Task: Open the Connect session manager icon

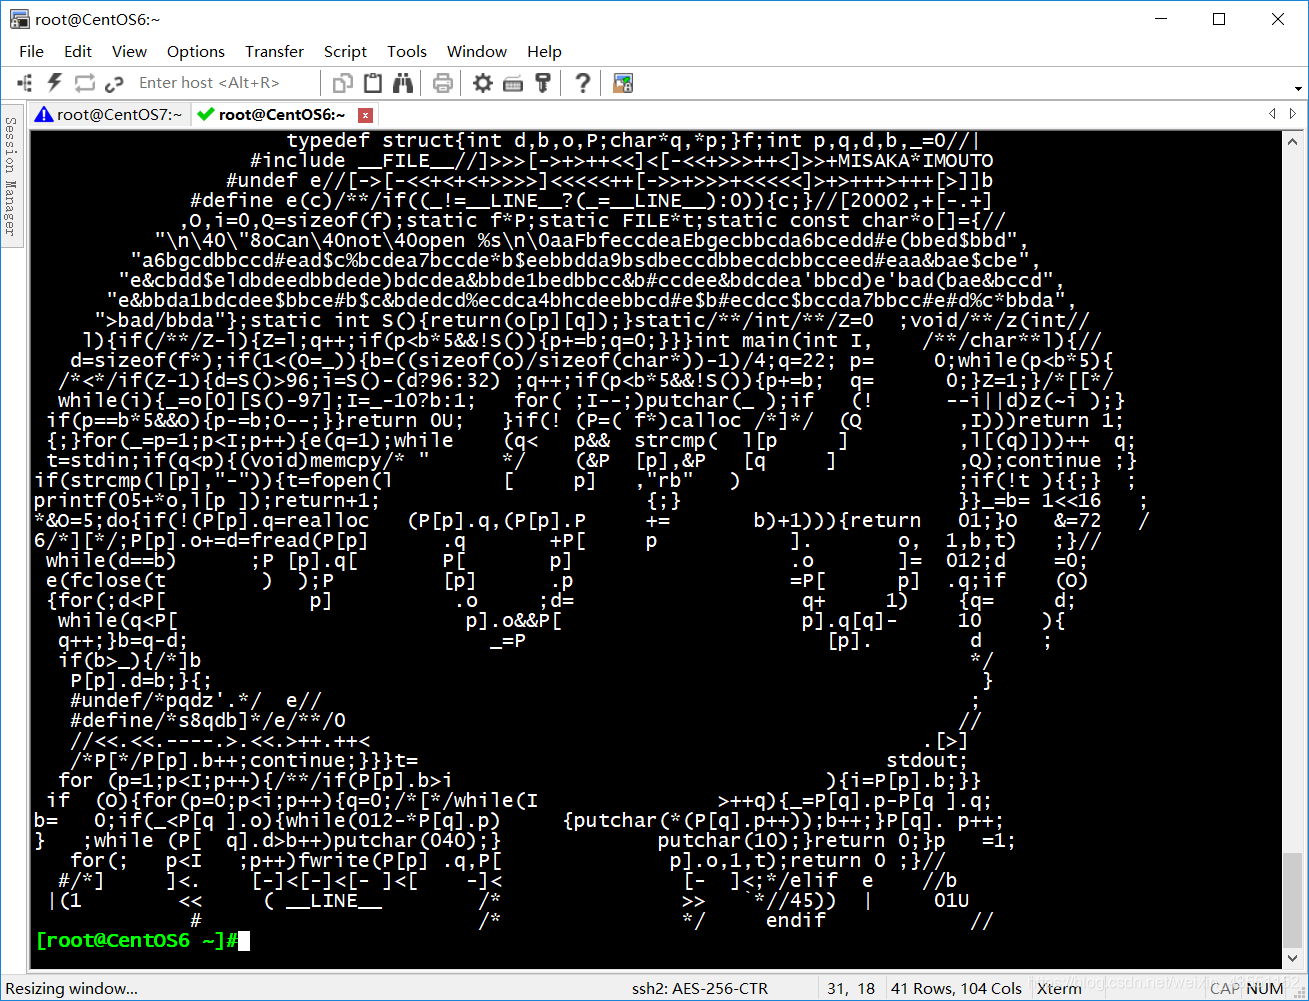Action: (25, 83)
